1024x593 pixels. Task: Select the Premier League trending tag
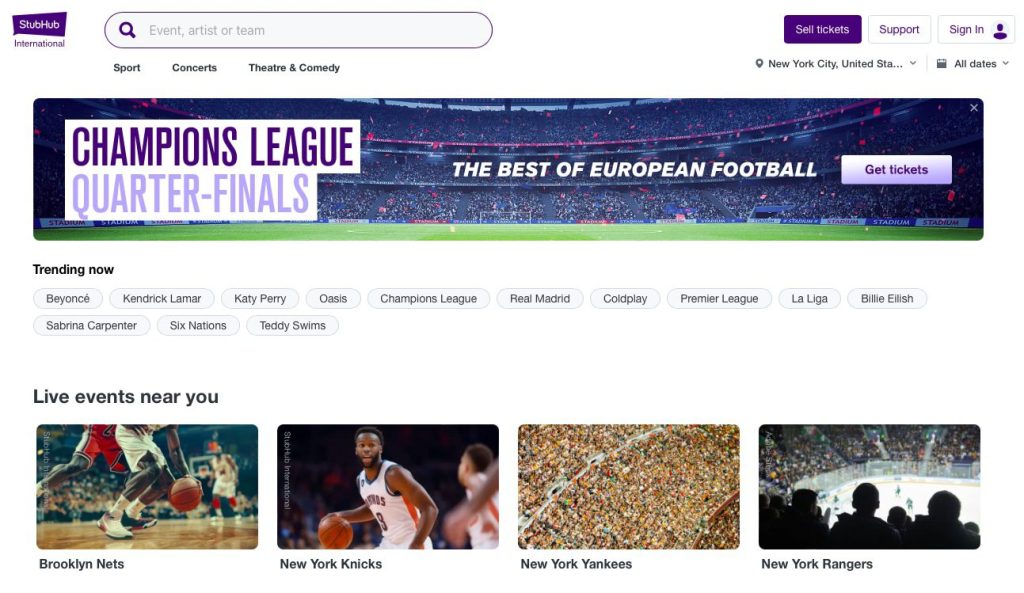pyautogui.click(x=719, y=298)
